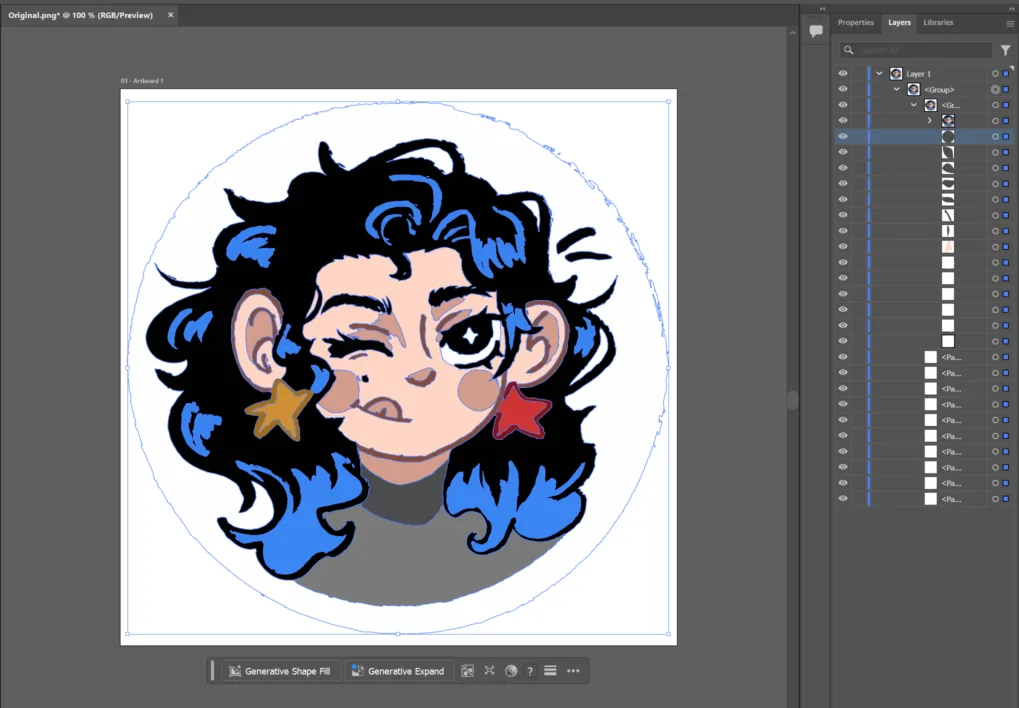Select the gold star earring on canvas
1019x708 pixels.
[x=279, y=410]
